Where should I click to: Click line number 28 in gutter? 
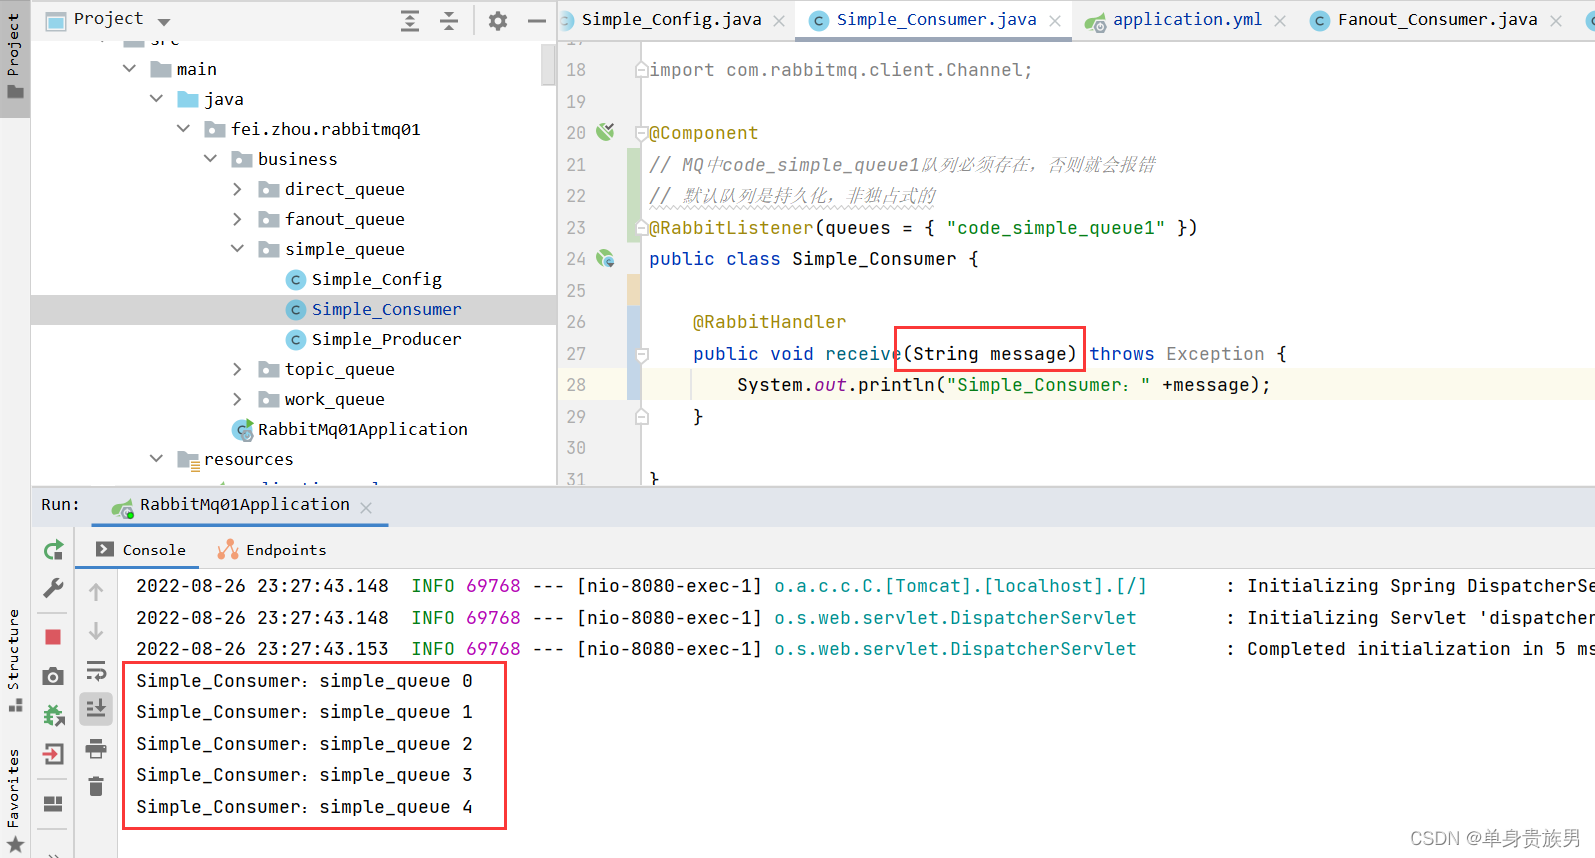tap(577, 385)
